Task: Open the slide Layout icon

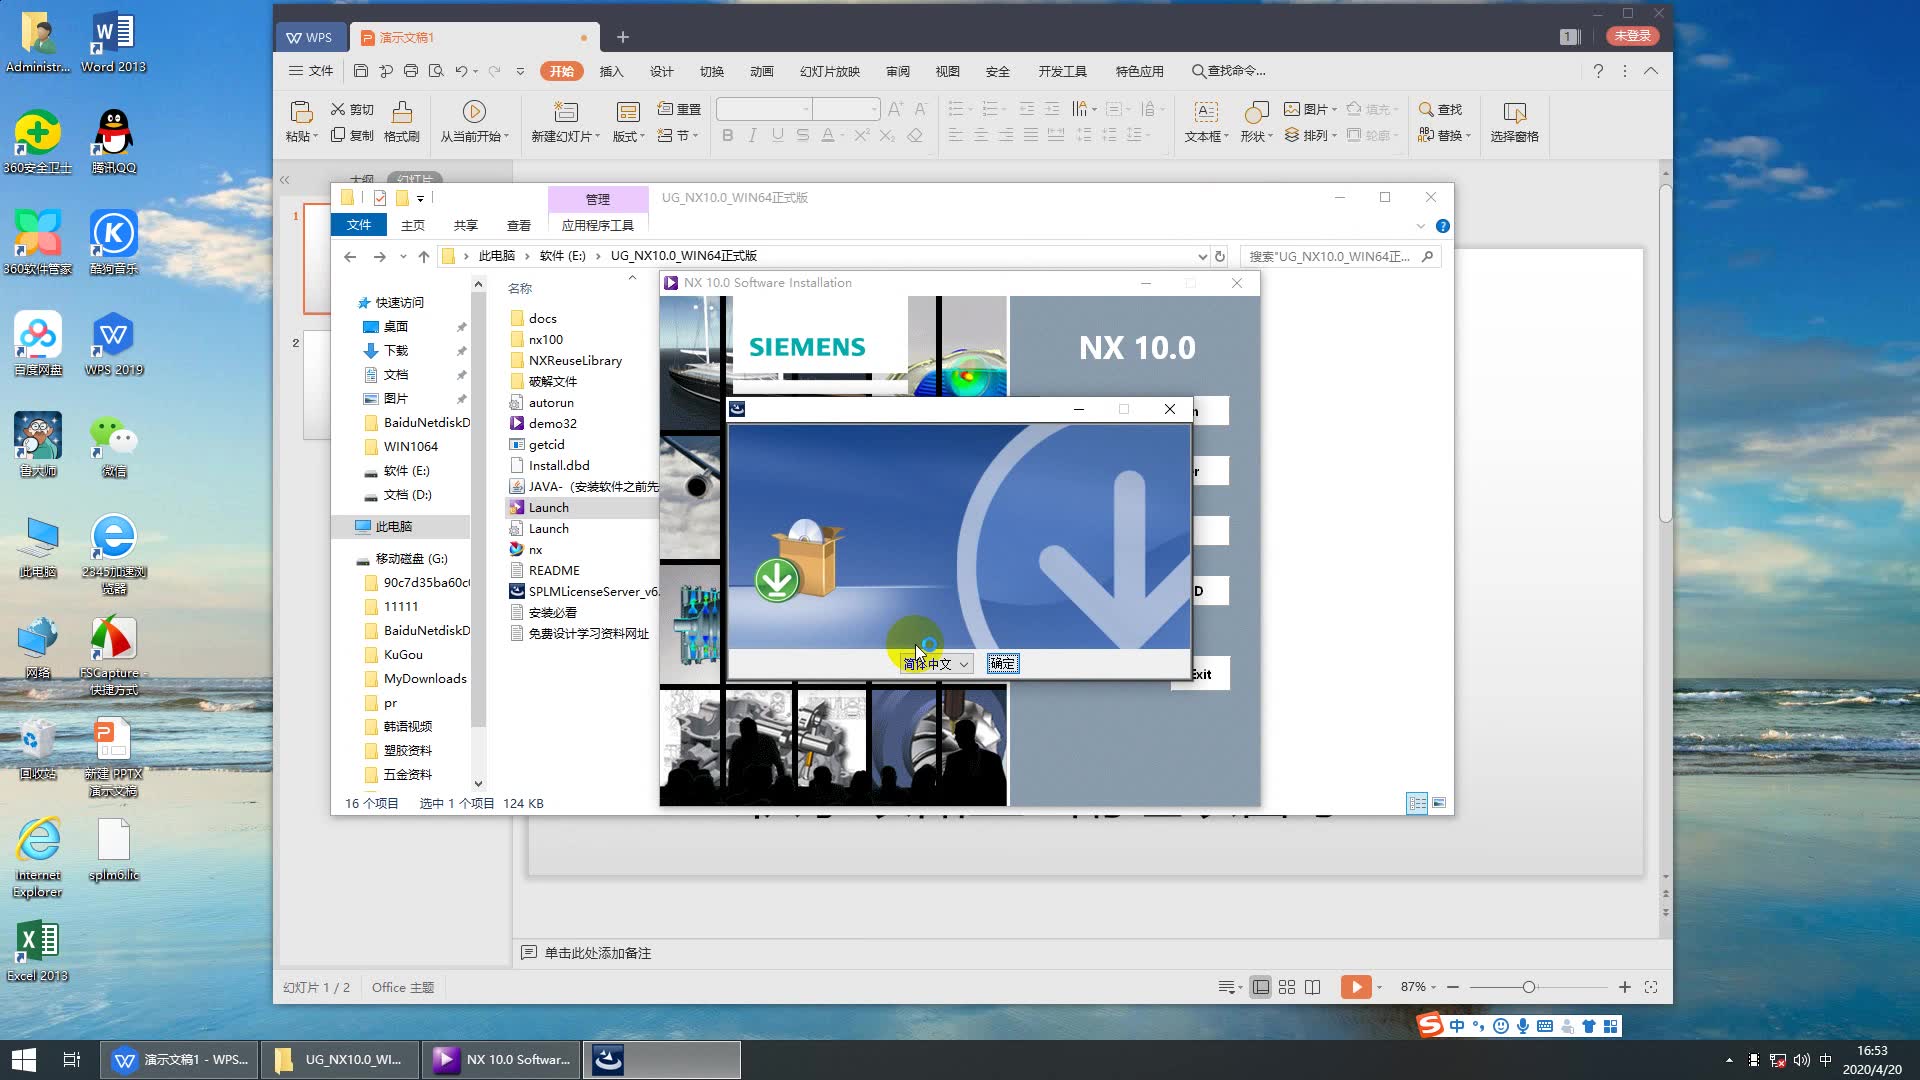Action: 628,111
